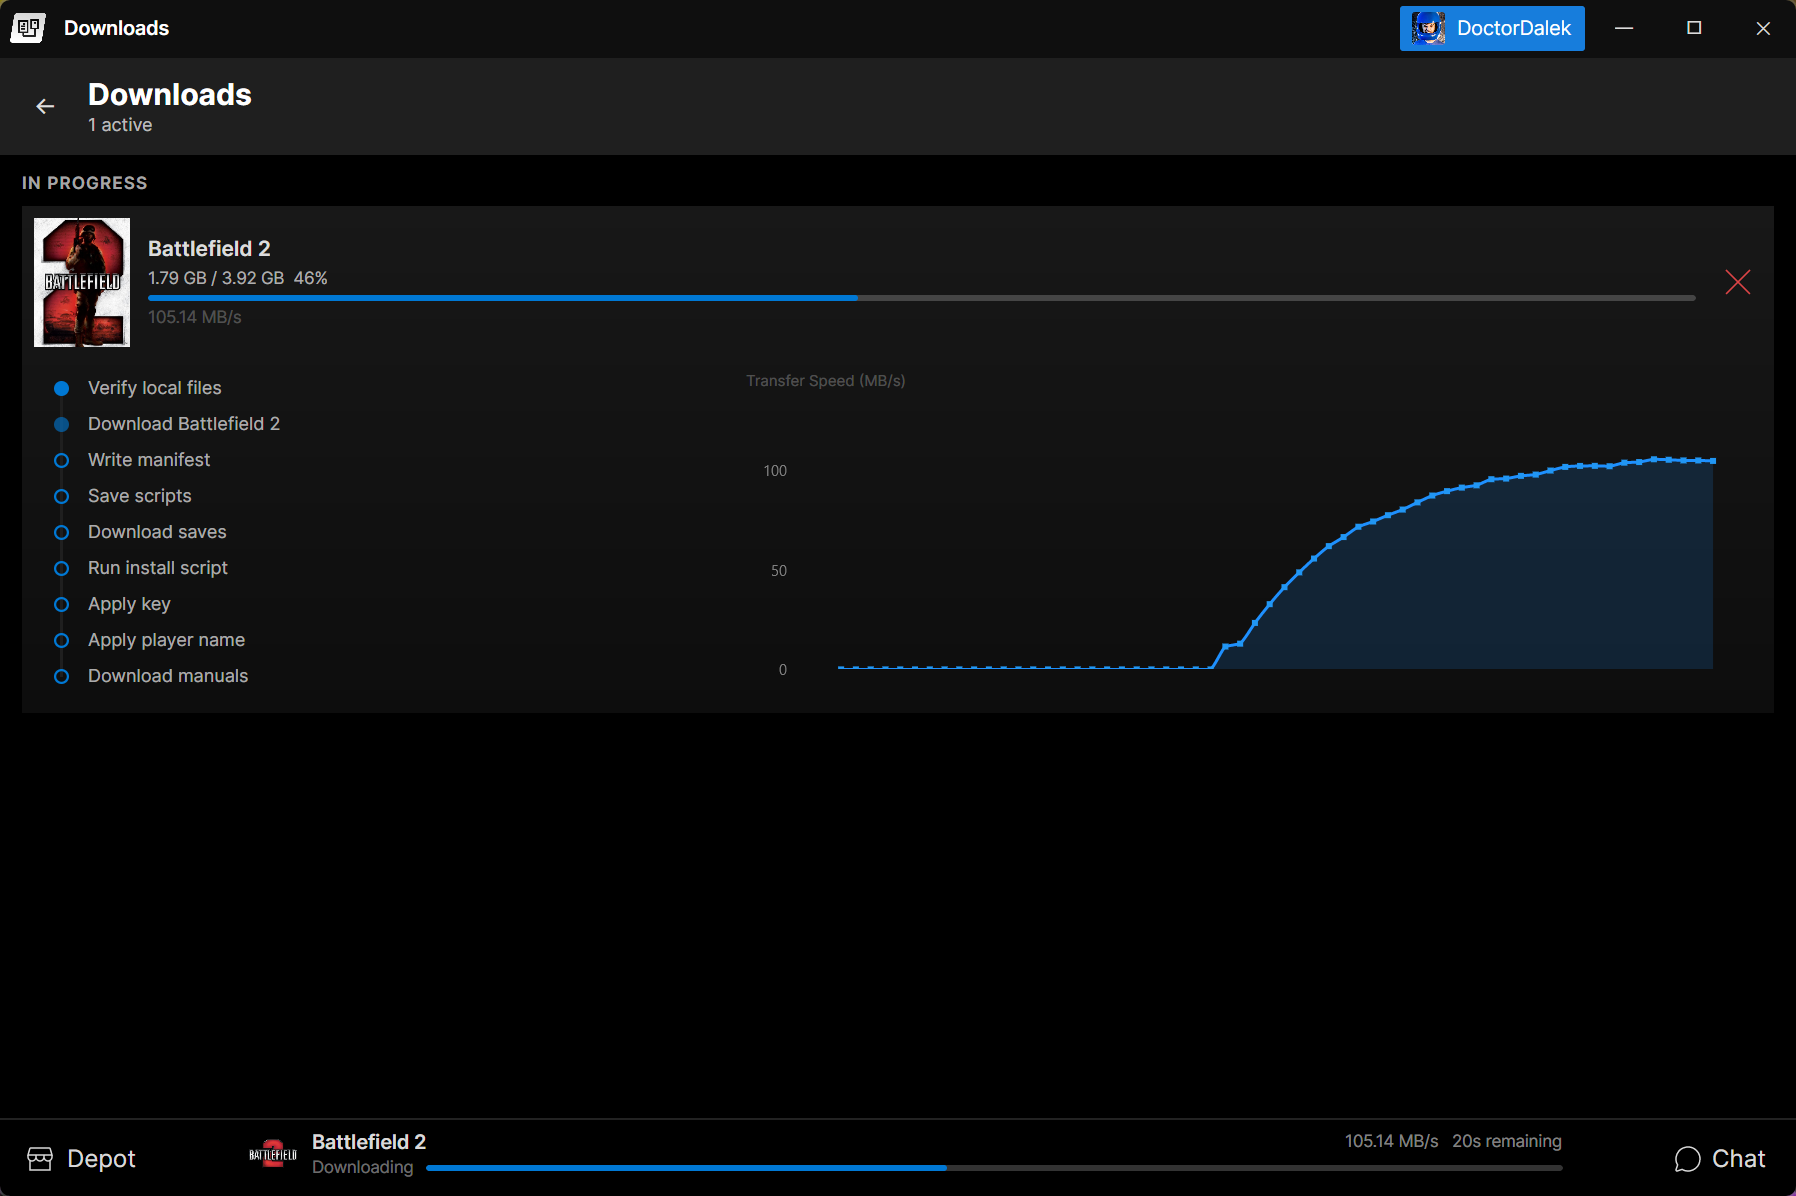Open the DoctorDalek profile button
This screenshot has height=1196, width=1796.
tap(1491, 28)
